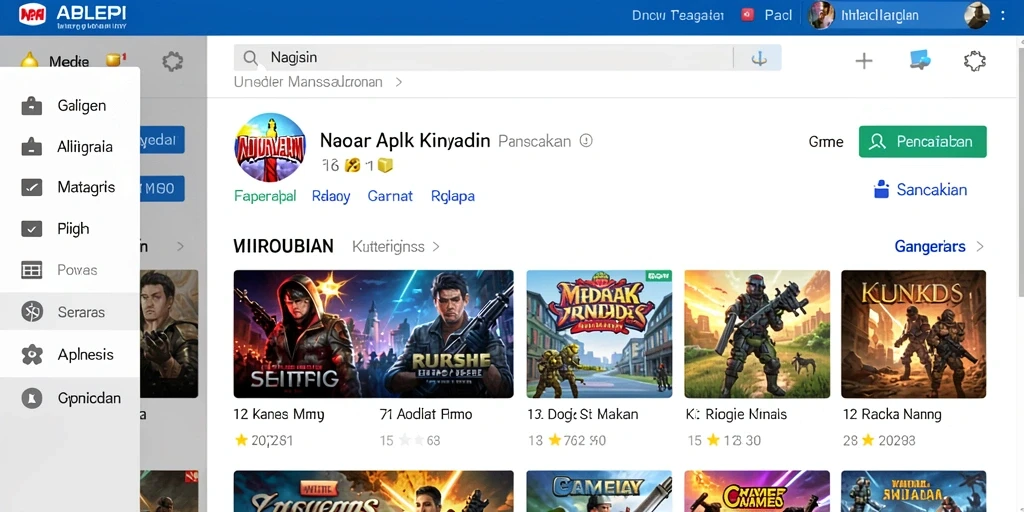Click the anchor download icon in the search bar

[x=758, y=58]
